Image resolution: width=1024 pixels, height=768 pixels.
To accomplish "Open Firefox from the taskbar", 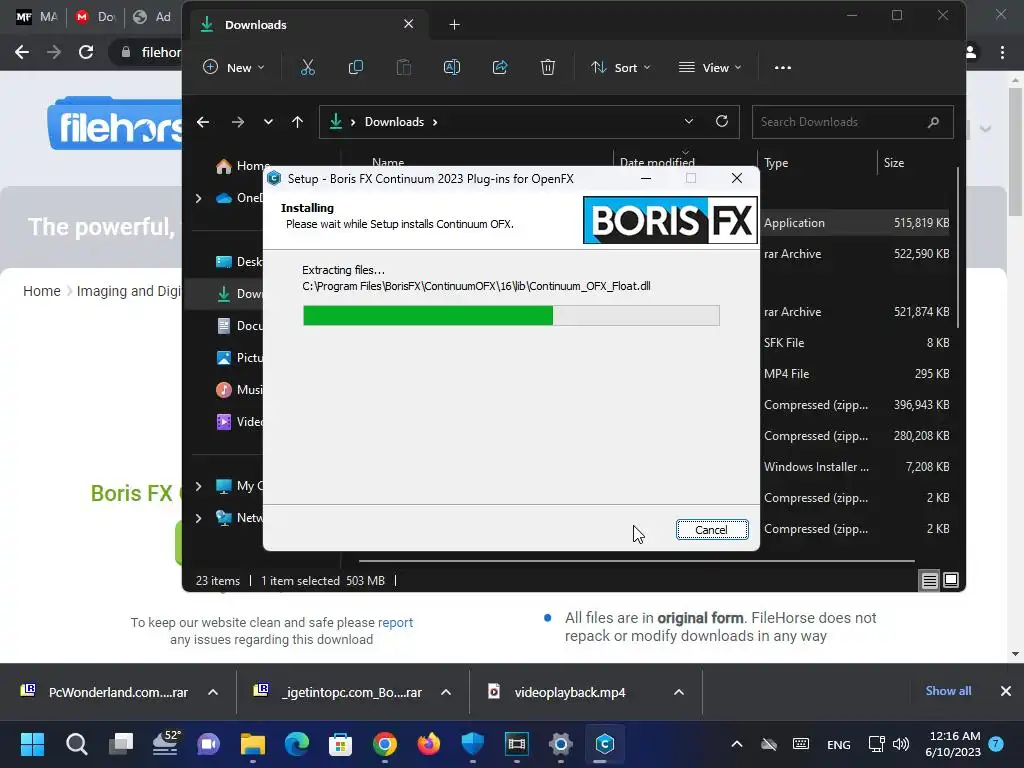I will [428, 744].
